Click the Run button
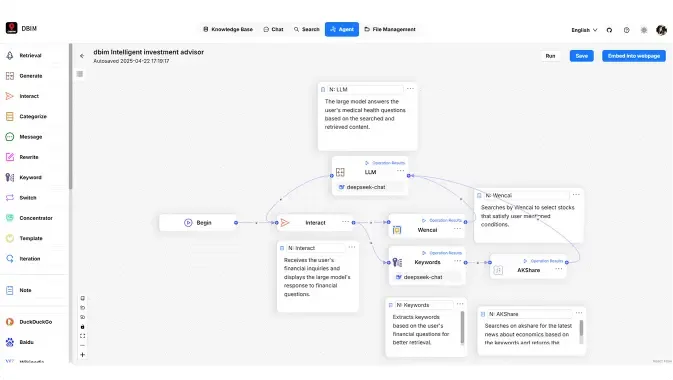This screenshot has height=380, width=673. point(550,56)
